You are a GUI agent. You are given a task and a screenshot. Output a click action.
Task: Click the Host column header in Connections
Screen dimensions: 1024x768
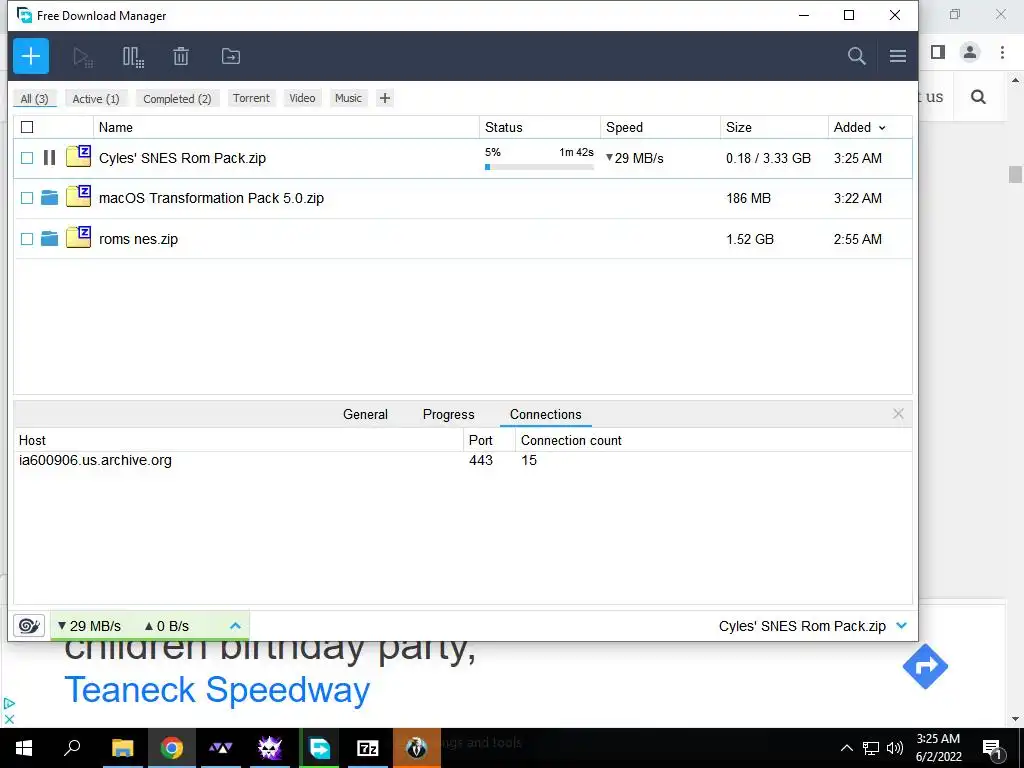click(238, 440)
